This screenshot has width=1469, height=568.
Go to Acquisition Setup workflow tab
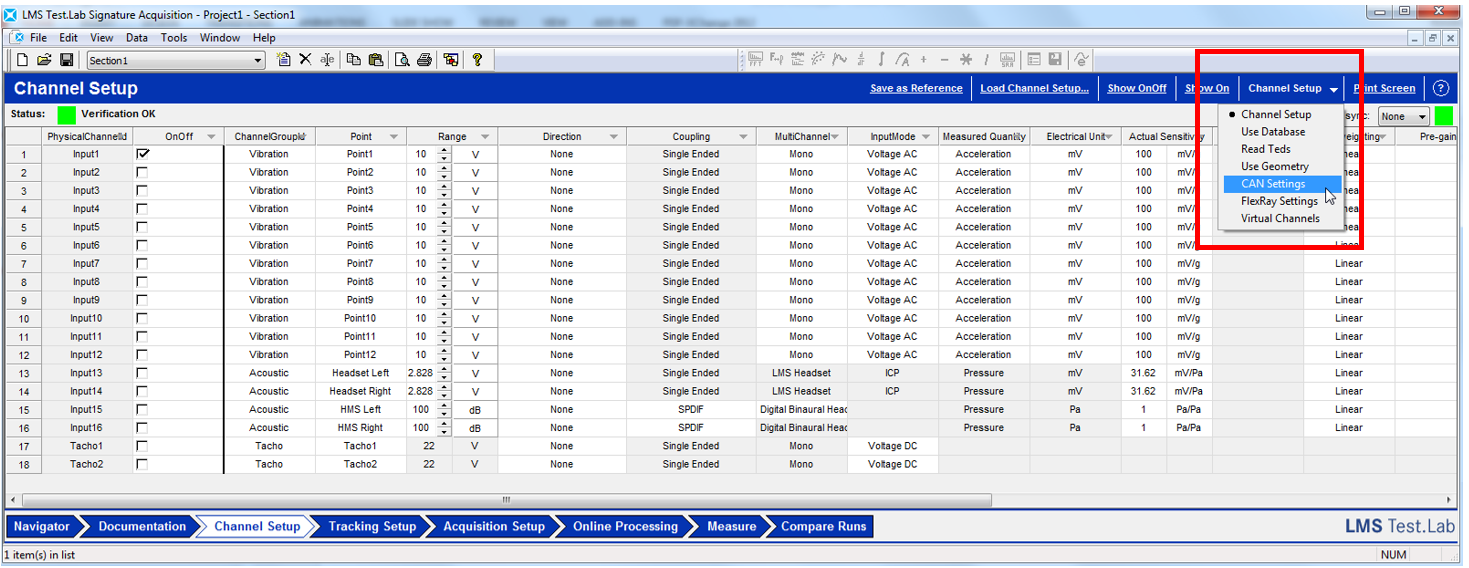click(494, 527)
